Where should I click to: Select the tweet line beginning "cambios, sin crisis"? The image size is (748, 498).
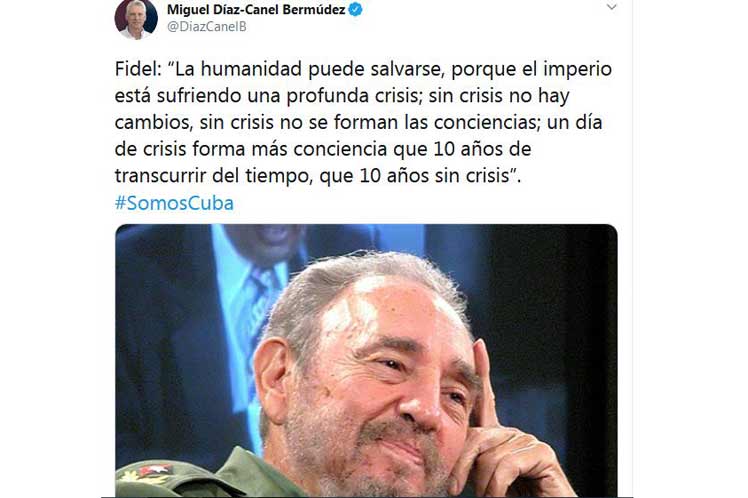click(x=358, y=123)
